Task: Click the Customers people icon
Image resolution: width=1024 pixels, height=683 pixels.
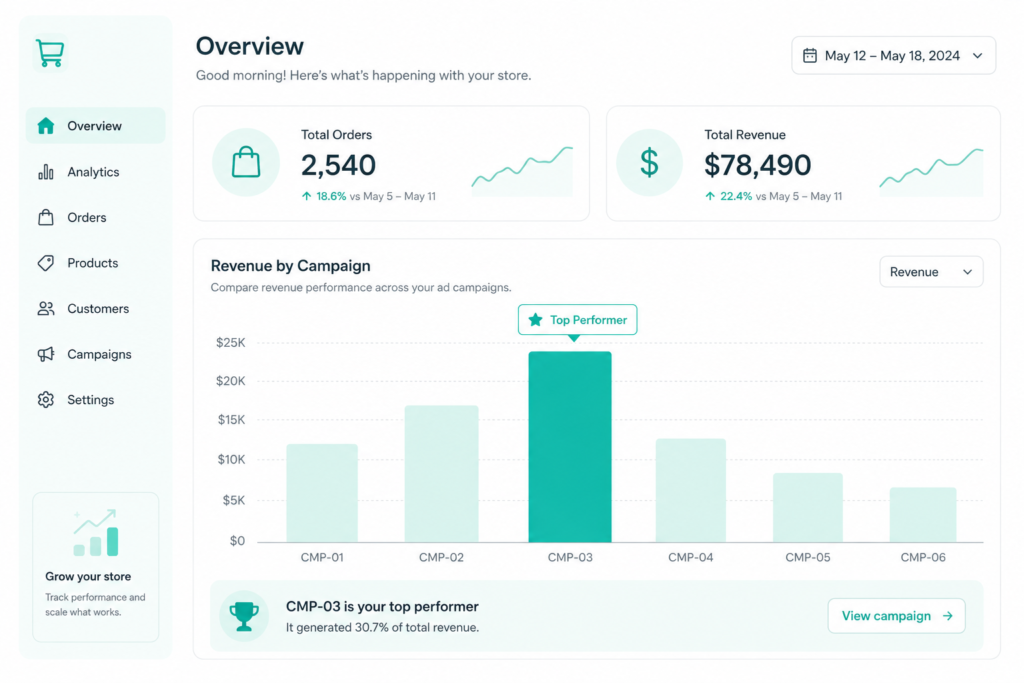Action: click(46, 308)
